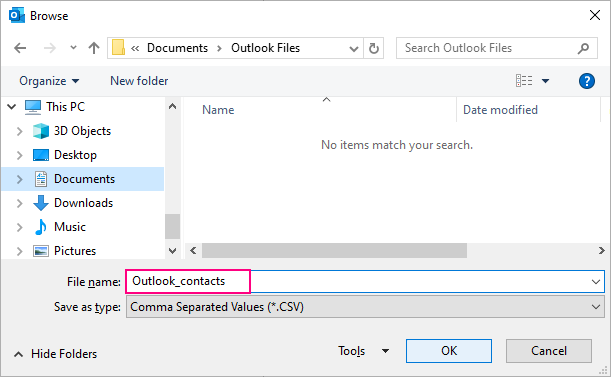Go up one folder level
This screenshot has height=377, width=611.
(x=94, y=48)
